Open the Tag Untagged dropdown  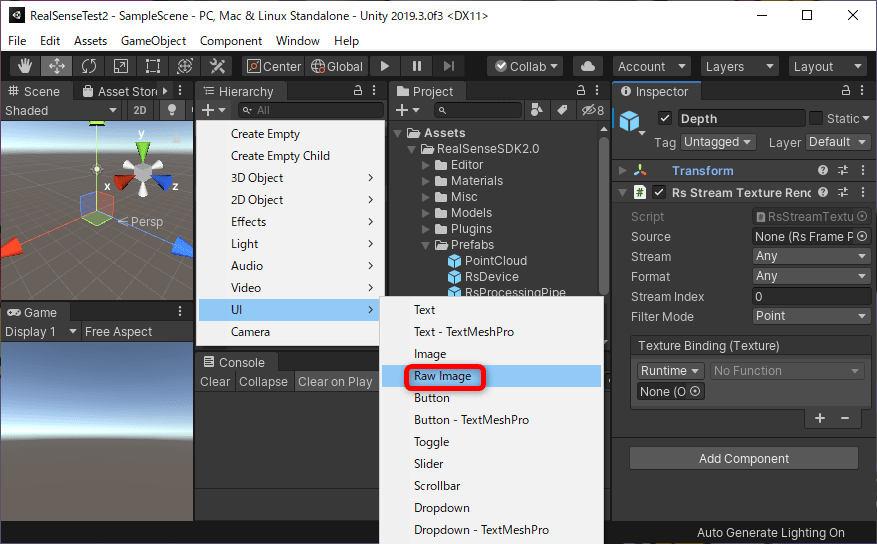click(x=718, y=142)
